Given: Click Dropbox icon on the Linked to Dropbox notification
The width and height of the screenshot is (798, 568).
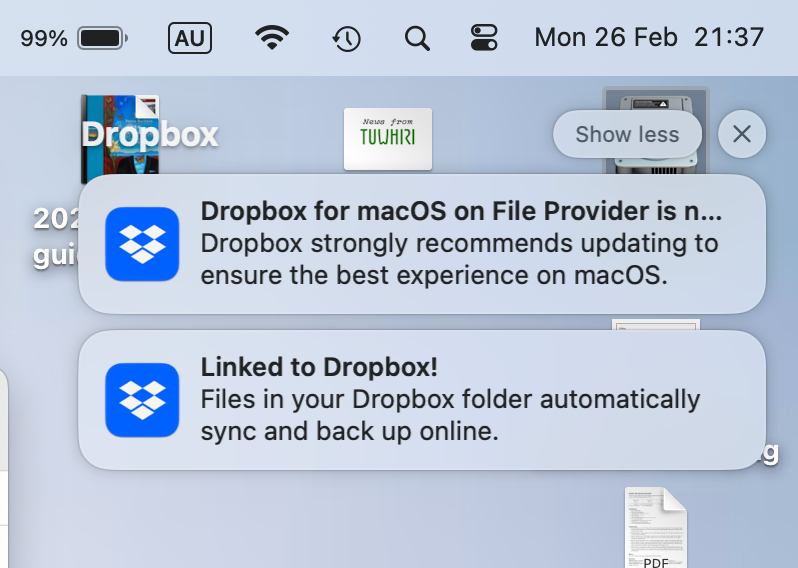Looking at the screenshot, I should (142, 400).
